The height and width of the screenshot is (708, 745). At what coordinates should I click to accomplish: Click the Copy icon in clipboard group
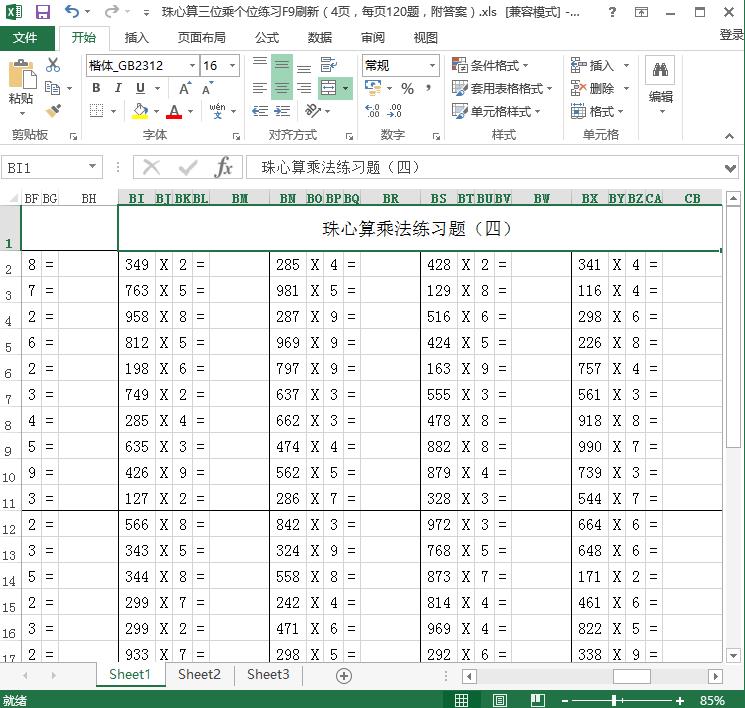52,88
